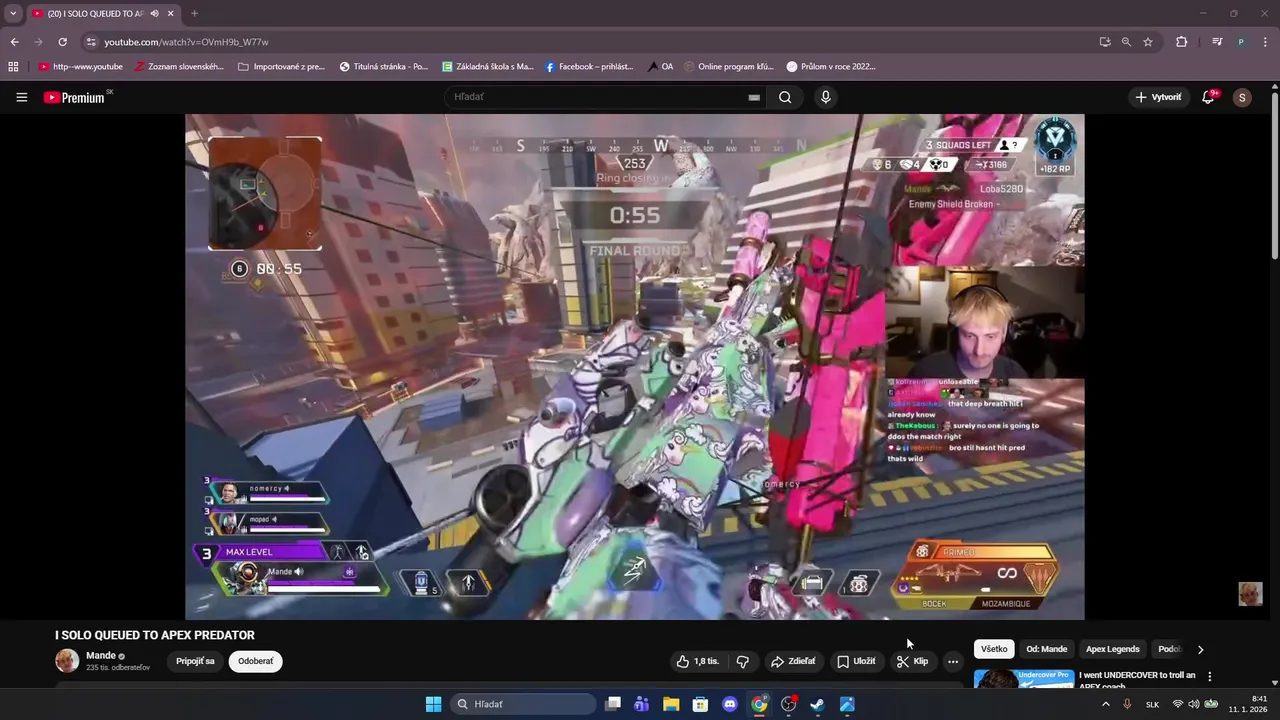Dislike the video with thumbs down
1280x720 pixels.
[743, 661]
